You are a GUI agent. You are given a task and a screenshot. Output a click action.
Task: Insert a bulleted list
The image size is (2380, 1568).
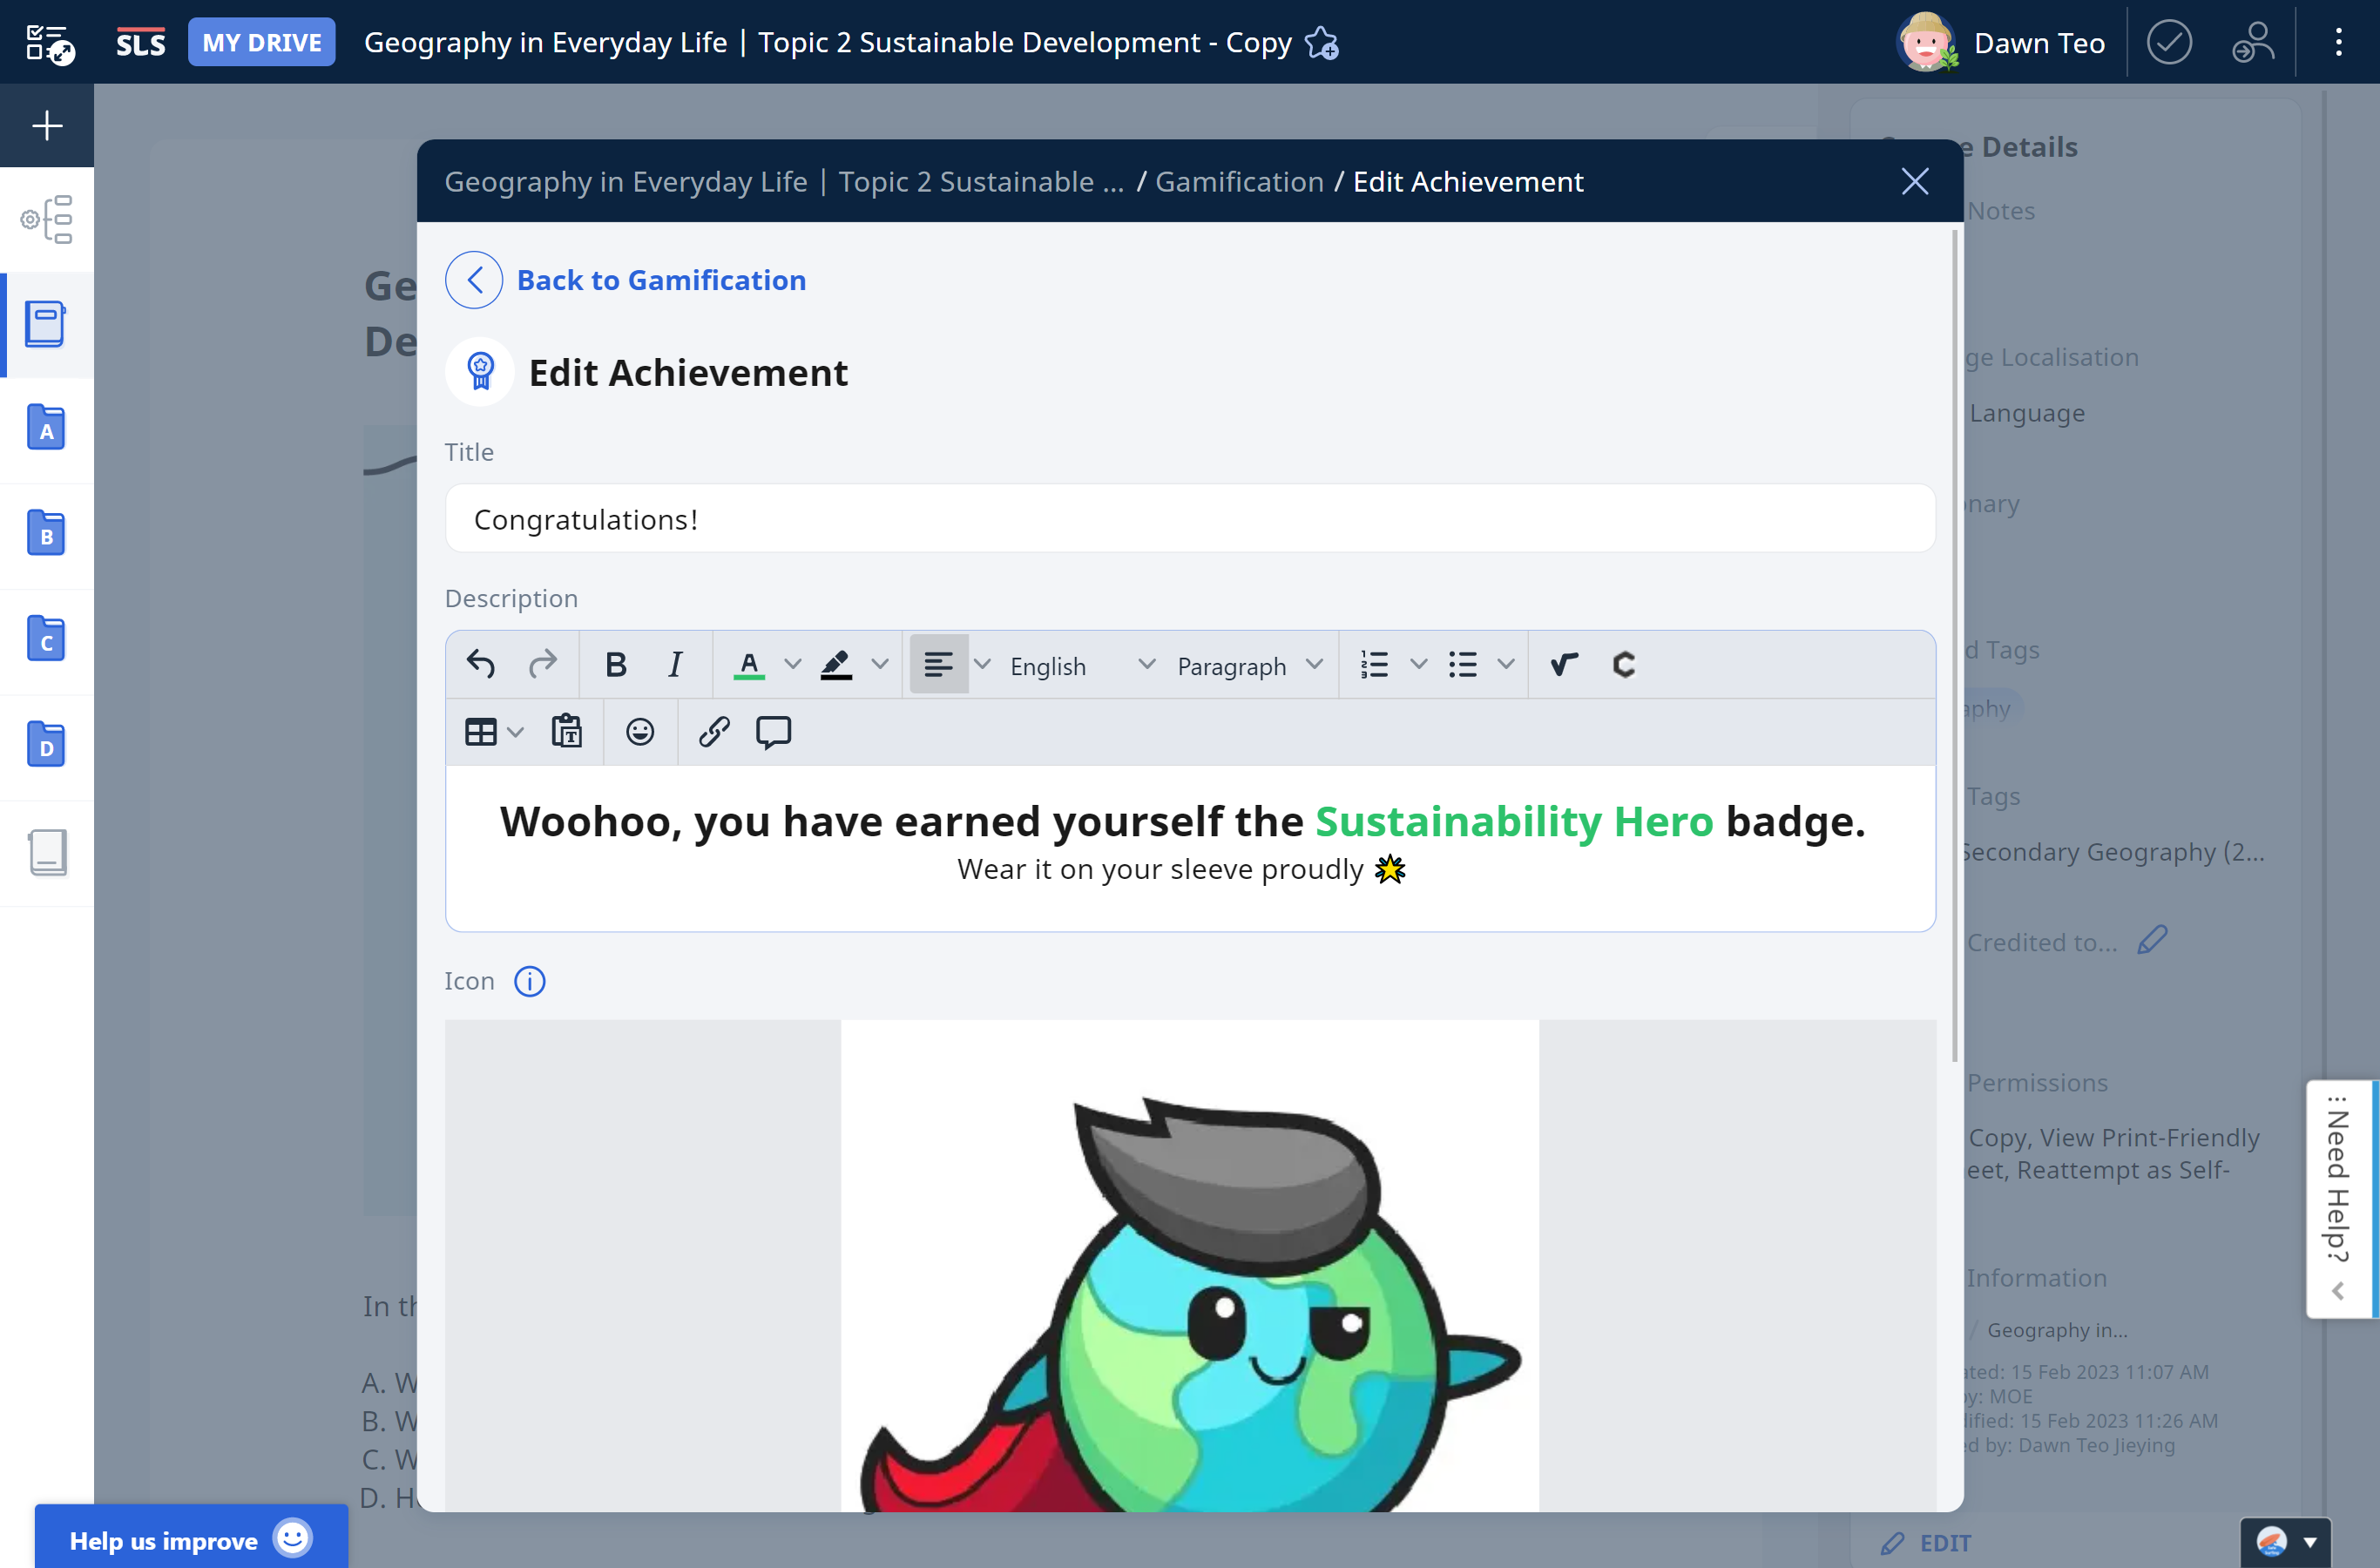click(x=1463, y=664)
